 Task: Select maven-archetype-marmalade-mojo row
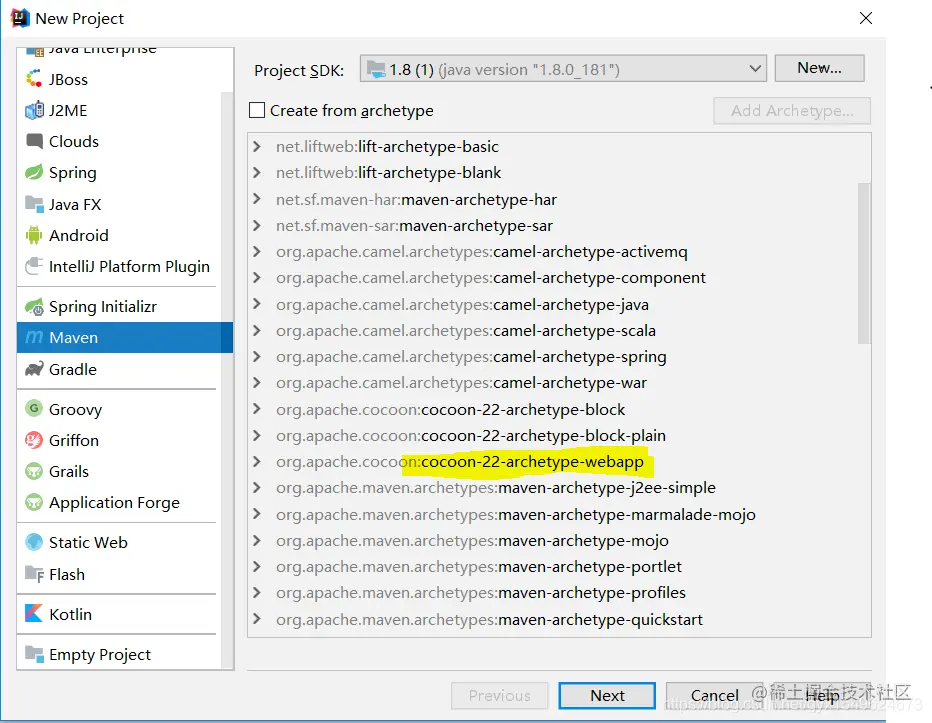(559, 514)
